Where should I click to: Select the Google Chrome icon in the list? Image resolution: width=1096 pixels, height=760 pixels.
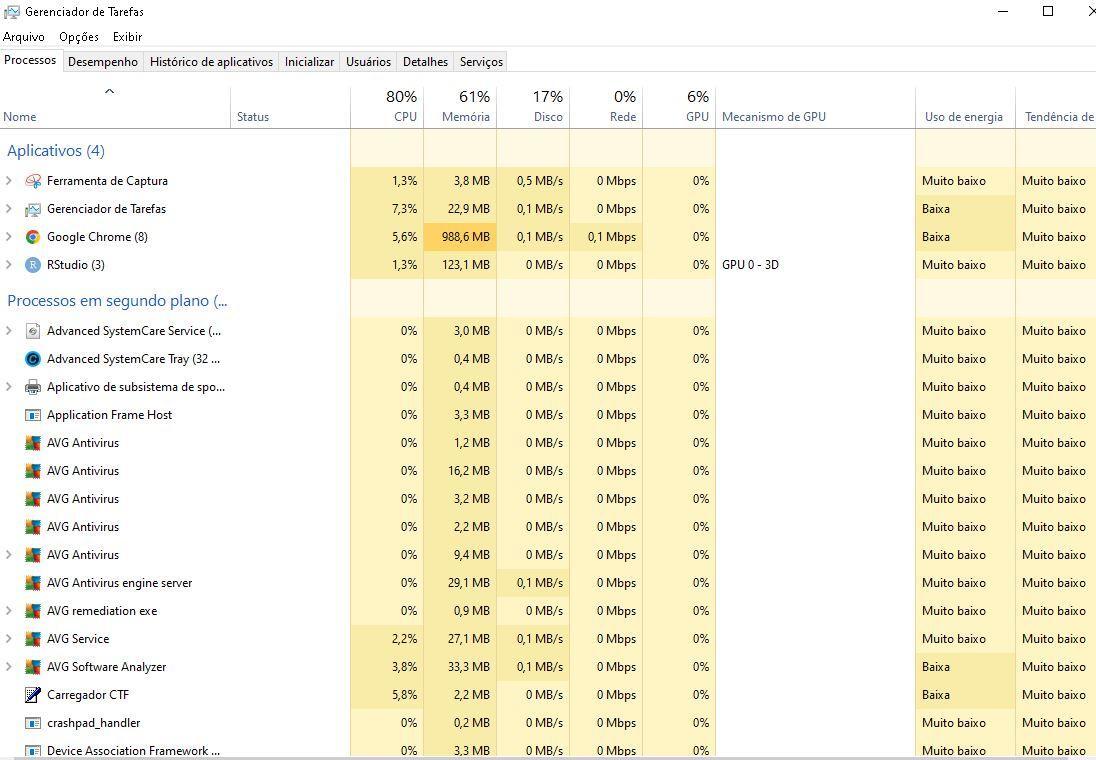tap(33, 237)
